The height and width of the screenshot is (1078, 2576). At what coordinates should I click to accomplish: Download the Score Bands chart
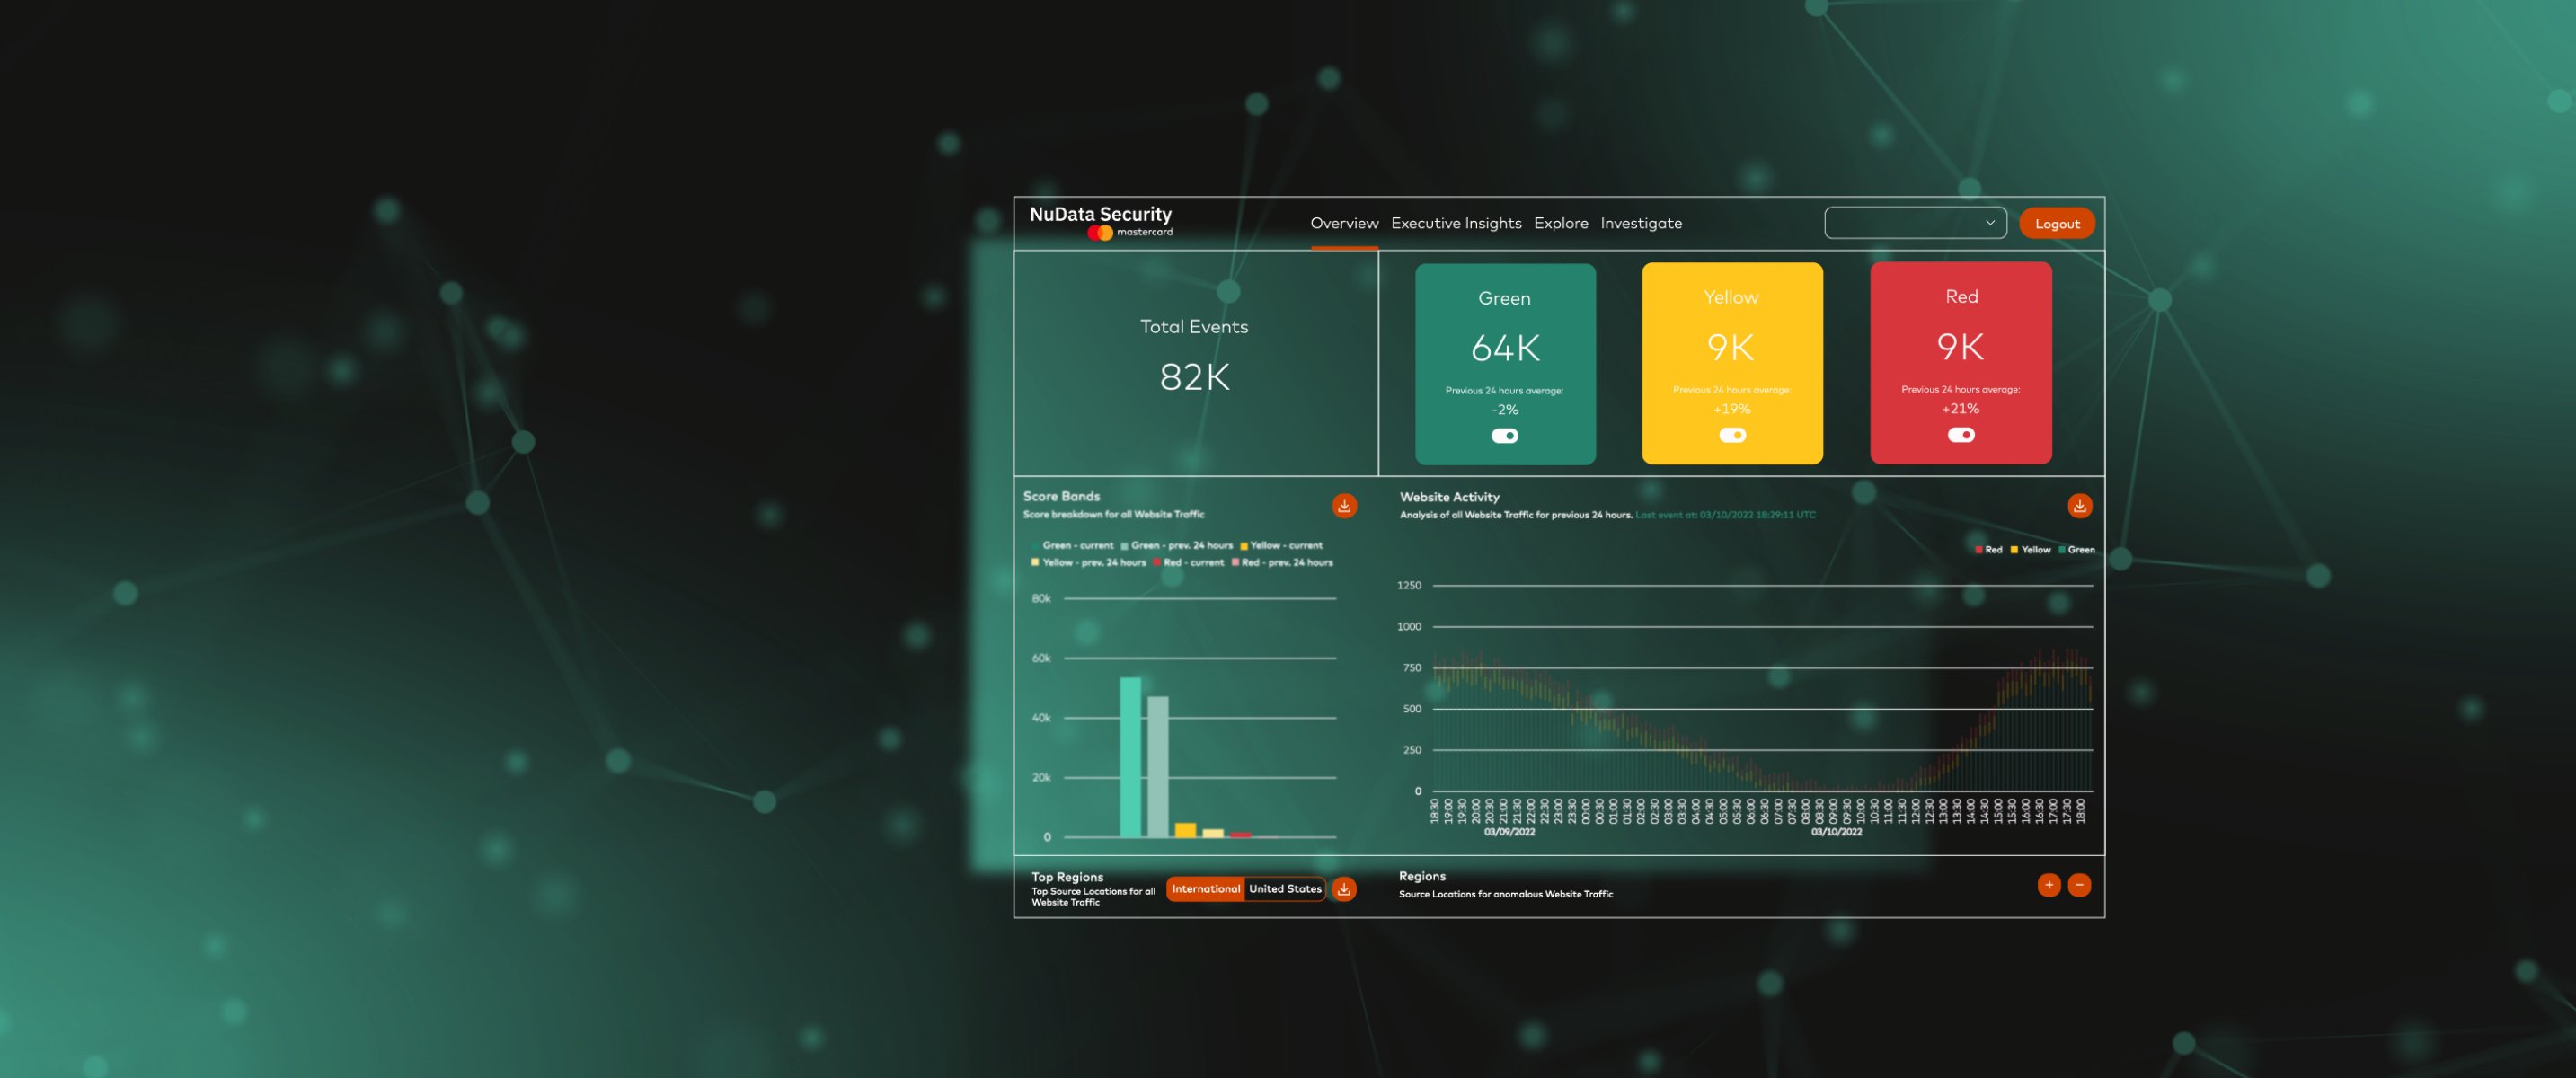coord(1344,506)
